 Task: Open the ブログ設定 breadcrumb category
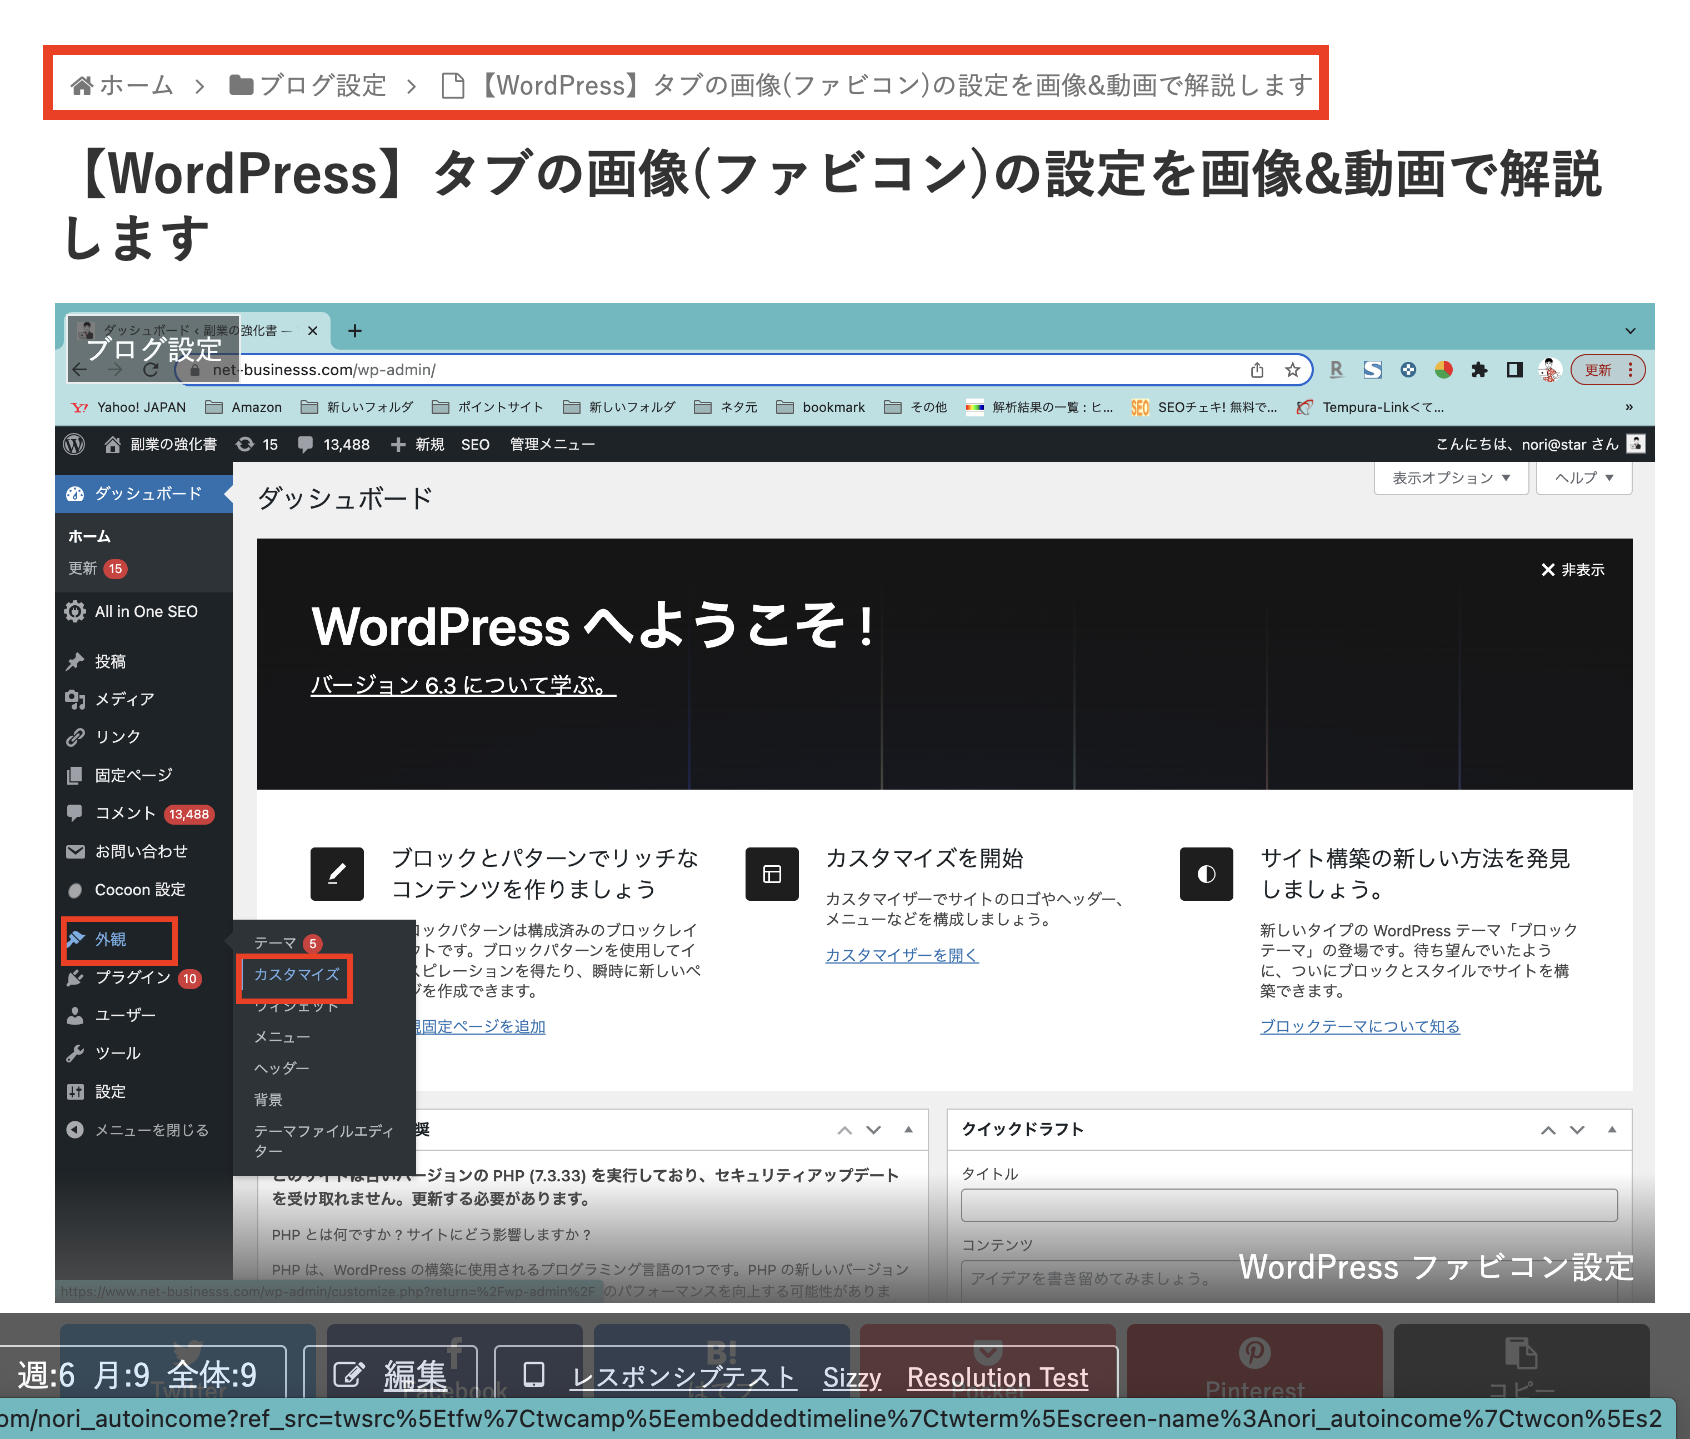point(308,85)
